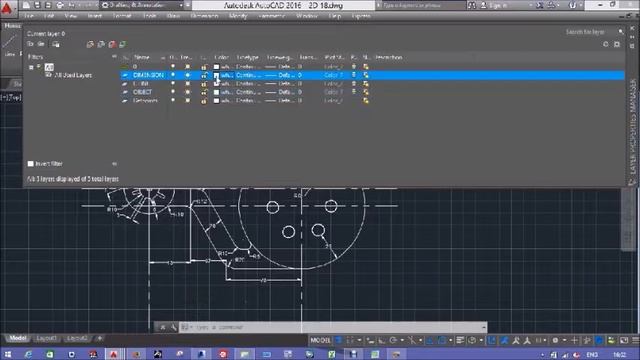Close the command line with X icon
Screen dimensions: 640x360
coord(162,327)
